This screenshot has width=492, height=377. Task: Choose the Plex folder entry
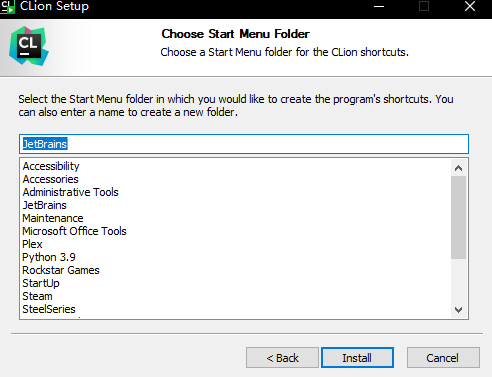pos(32,244)
